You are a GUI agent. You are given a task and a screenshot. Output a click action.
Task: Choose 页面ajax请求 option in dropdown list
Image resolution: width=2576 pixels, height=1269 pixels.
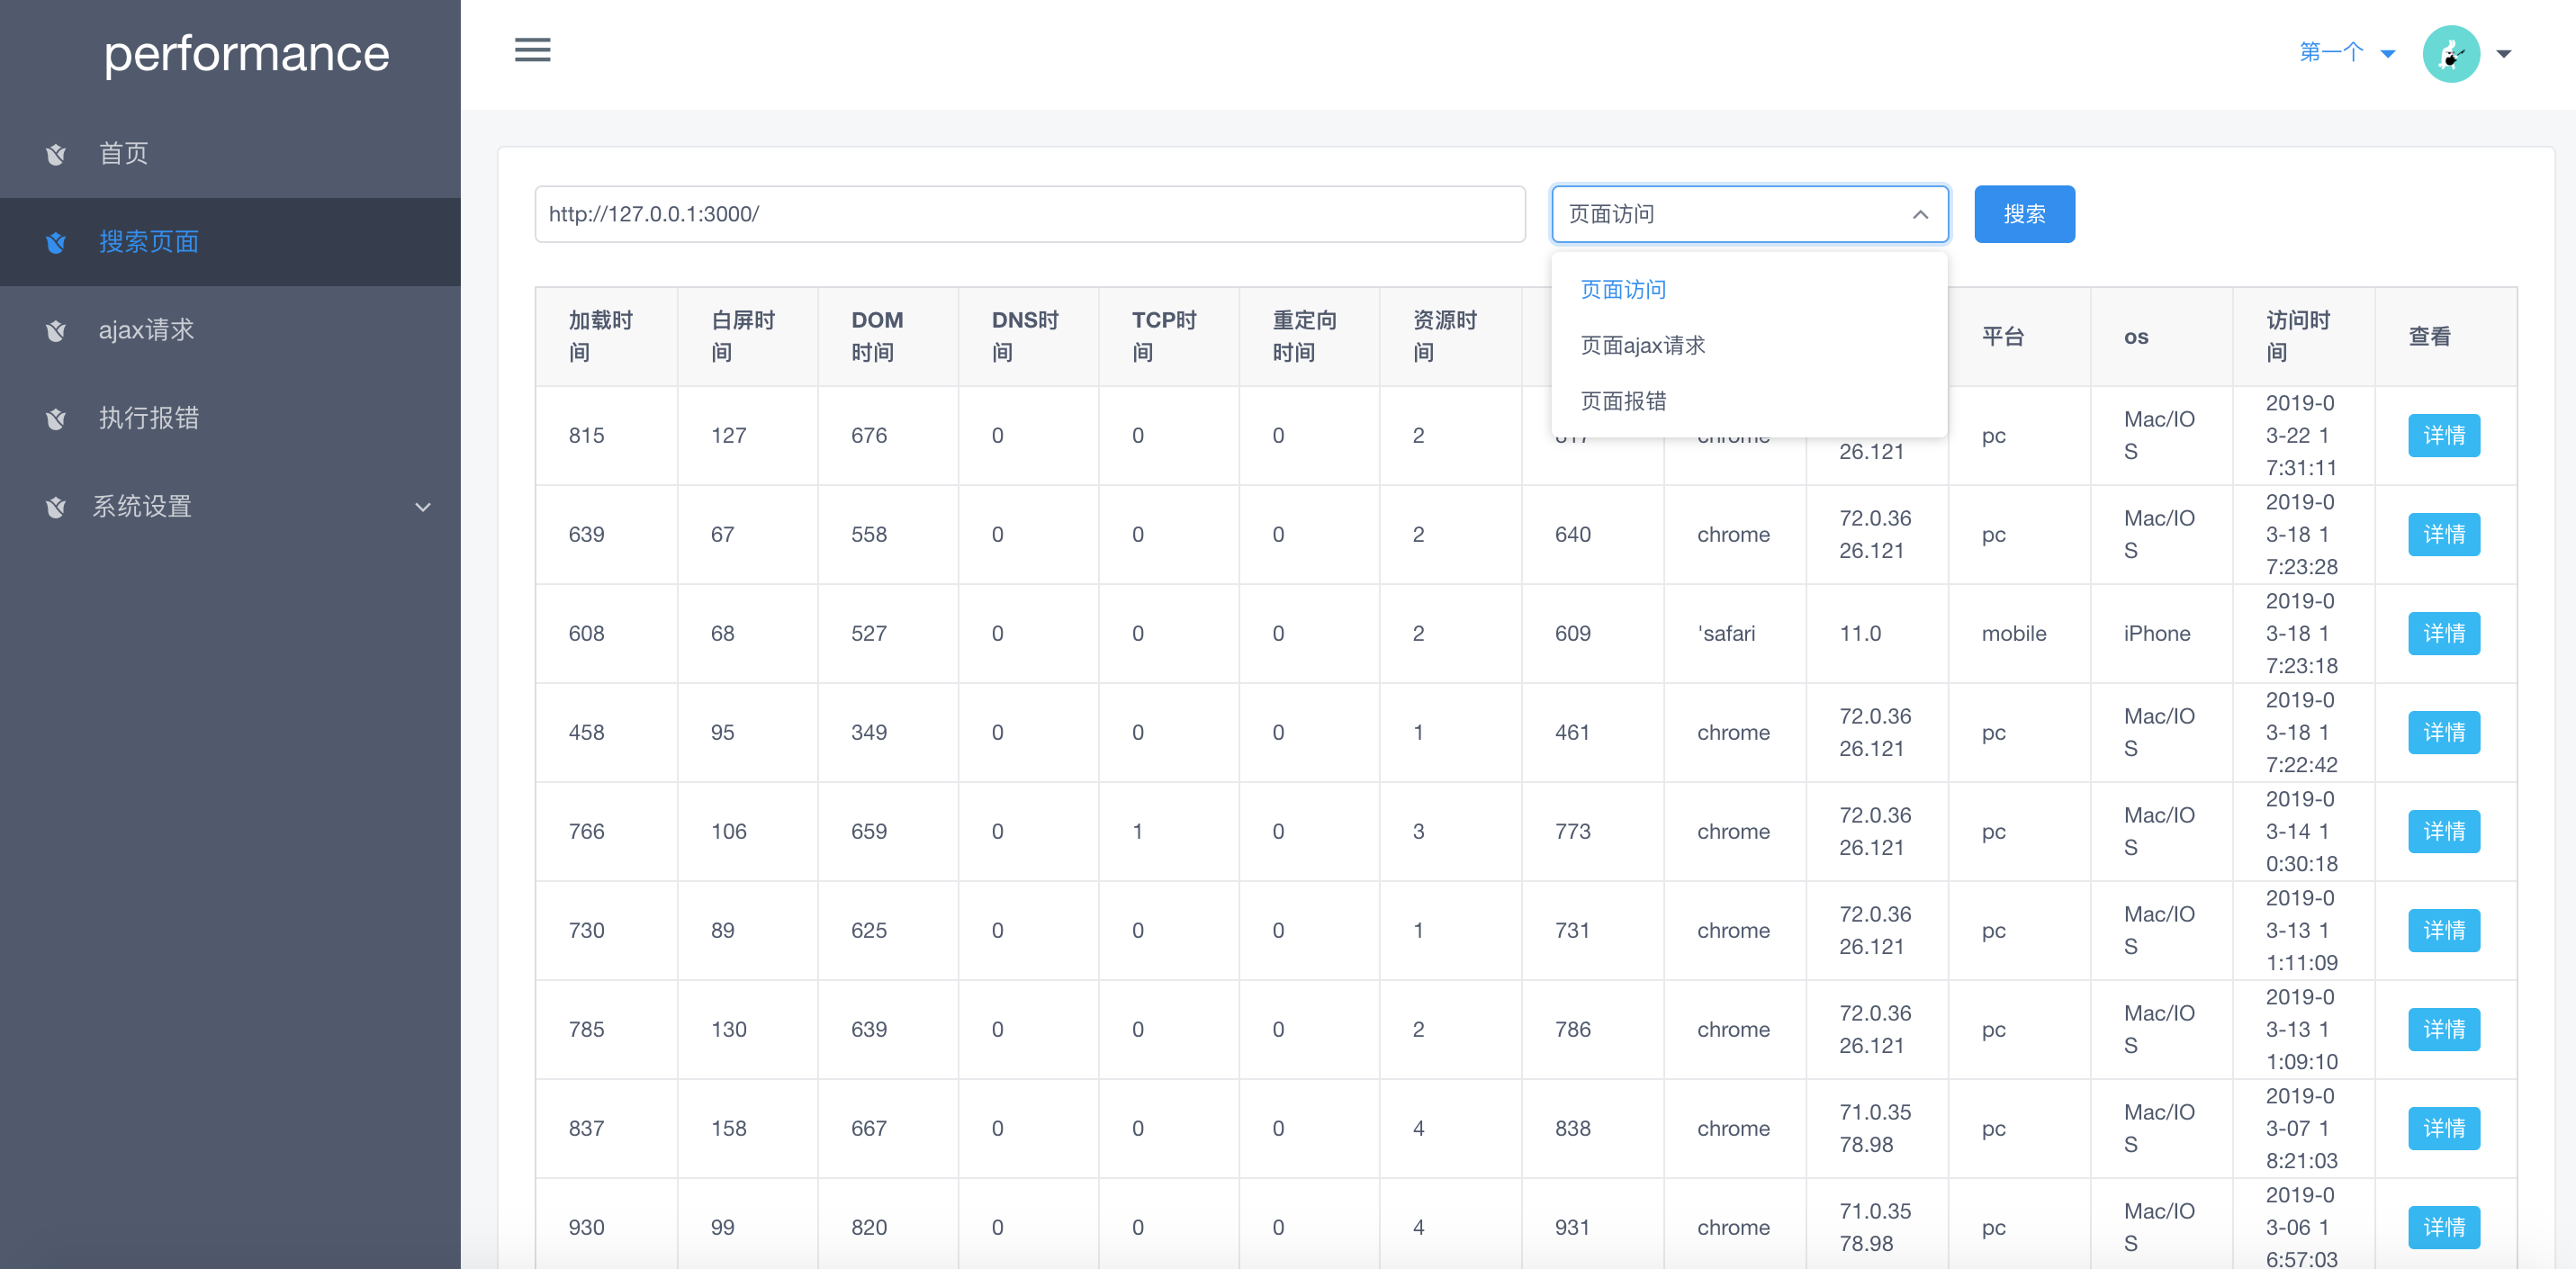click(x=1749, y=345)
